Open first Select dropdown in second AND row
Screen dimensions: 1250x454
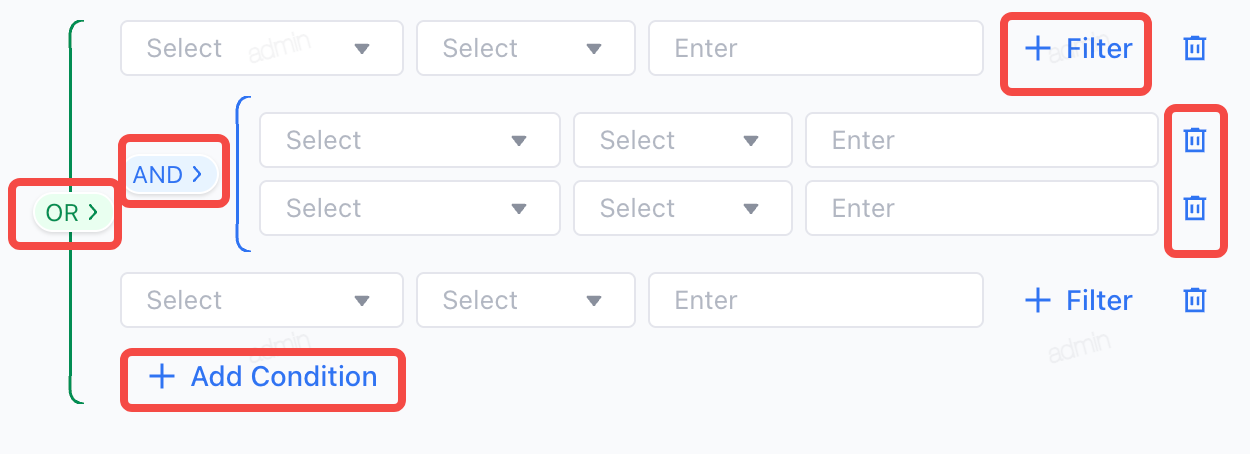pos(409,208)
